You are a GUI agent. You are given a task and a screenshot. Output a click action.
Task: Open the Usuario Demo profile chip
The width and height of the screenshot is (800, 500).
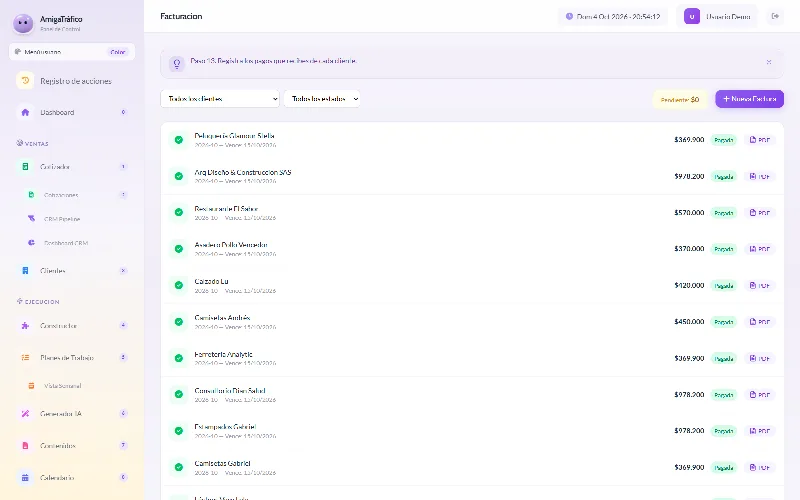click(717, 16)
